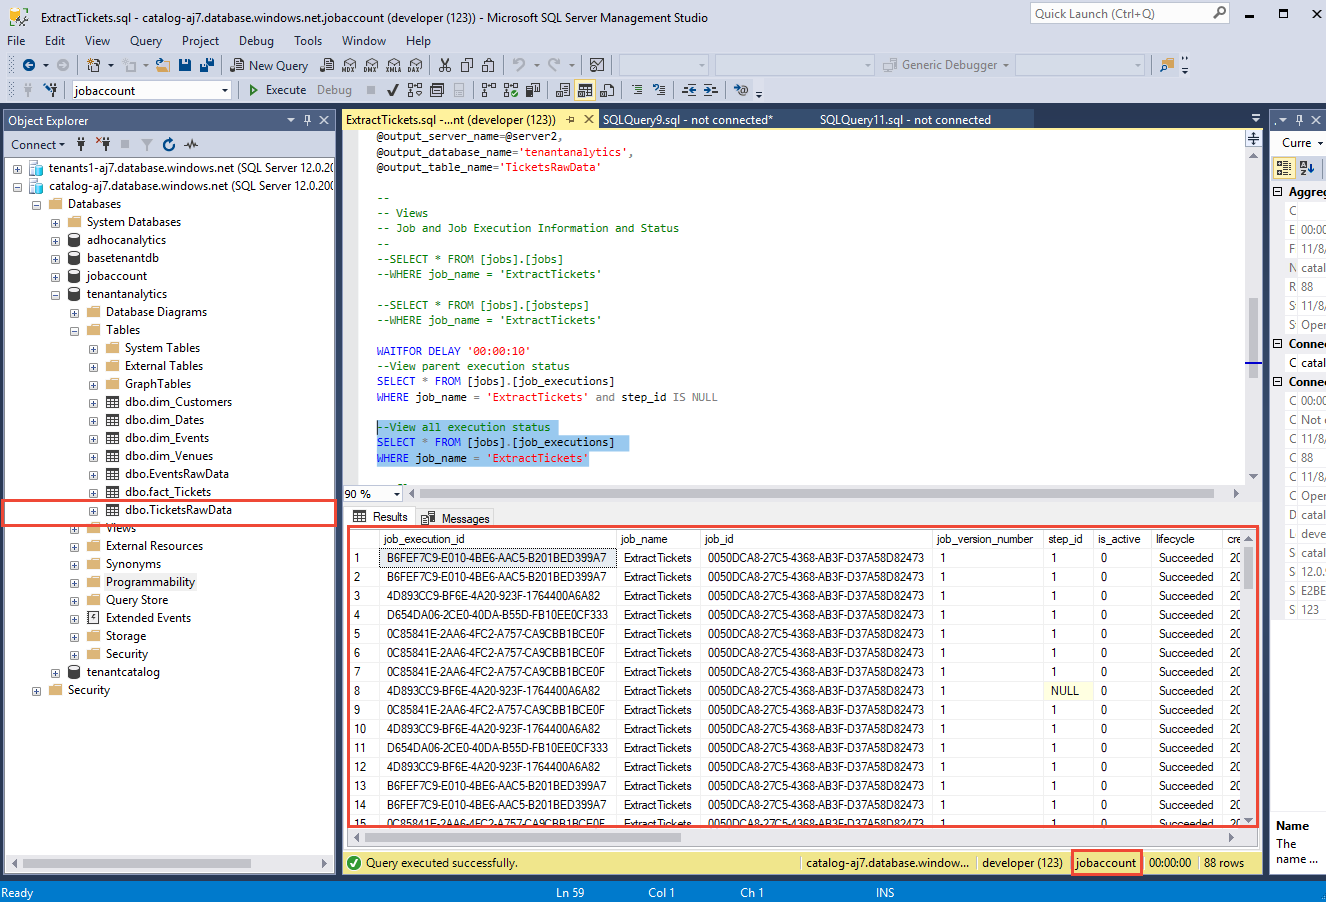Close the ExtractTickets.sql tab

(588, 120)
